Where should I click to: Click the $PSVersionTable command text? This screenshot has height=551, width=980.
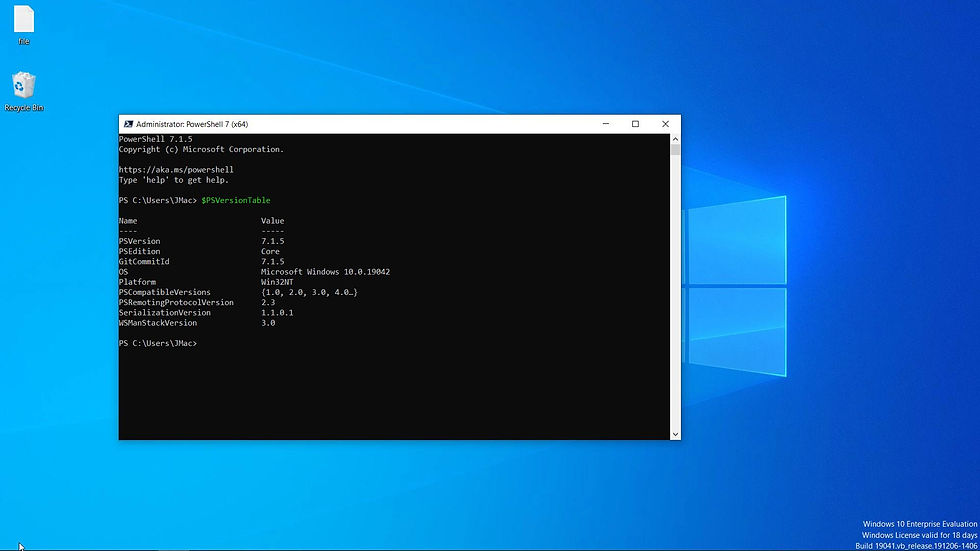pos(236,201)
